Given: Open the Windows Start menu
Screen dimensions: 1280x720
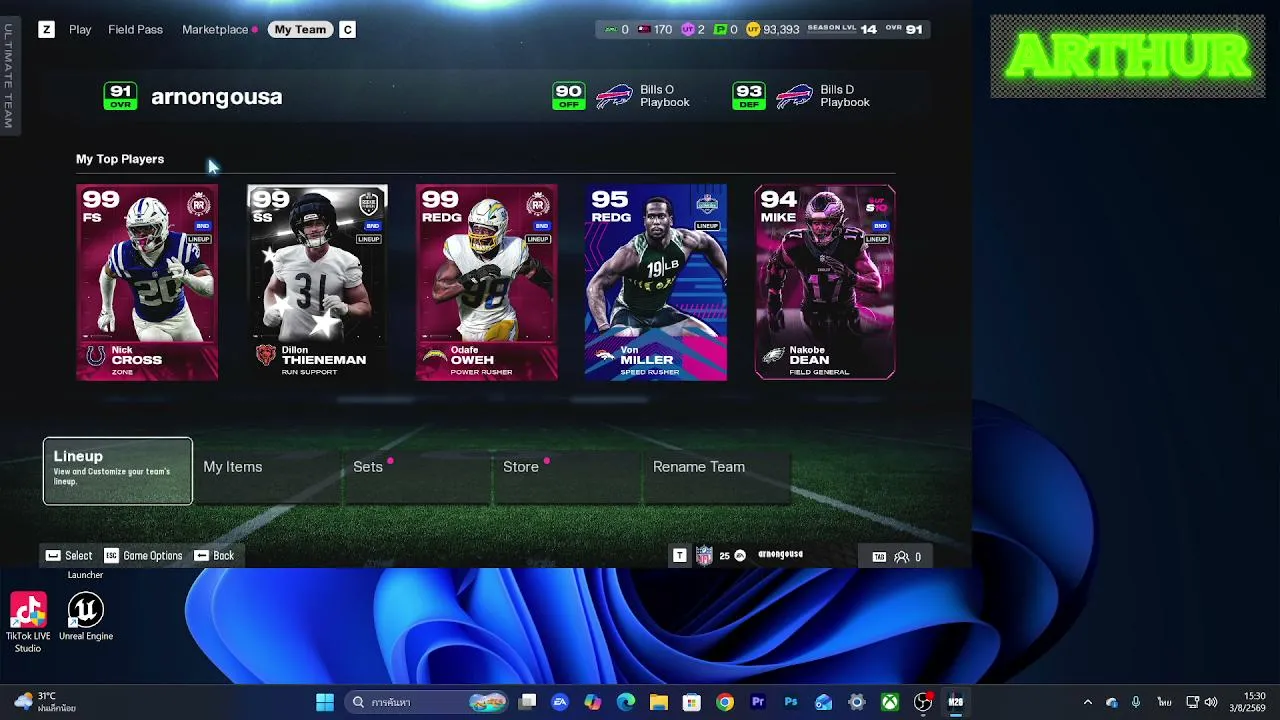Looking at the screenshot, I should [x=325, y=702].
